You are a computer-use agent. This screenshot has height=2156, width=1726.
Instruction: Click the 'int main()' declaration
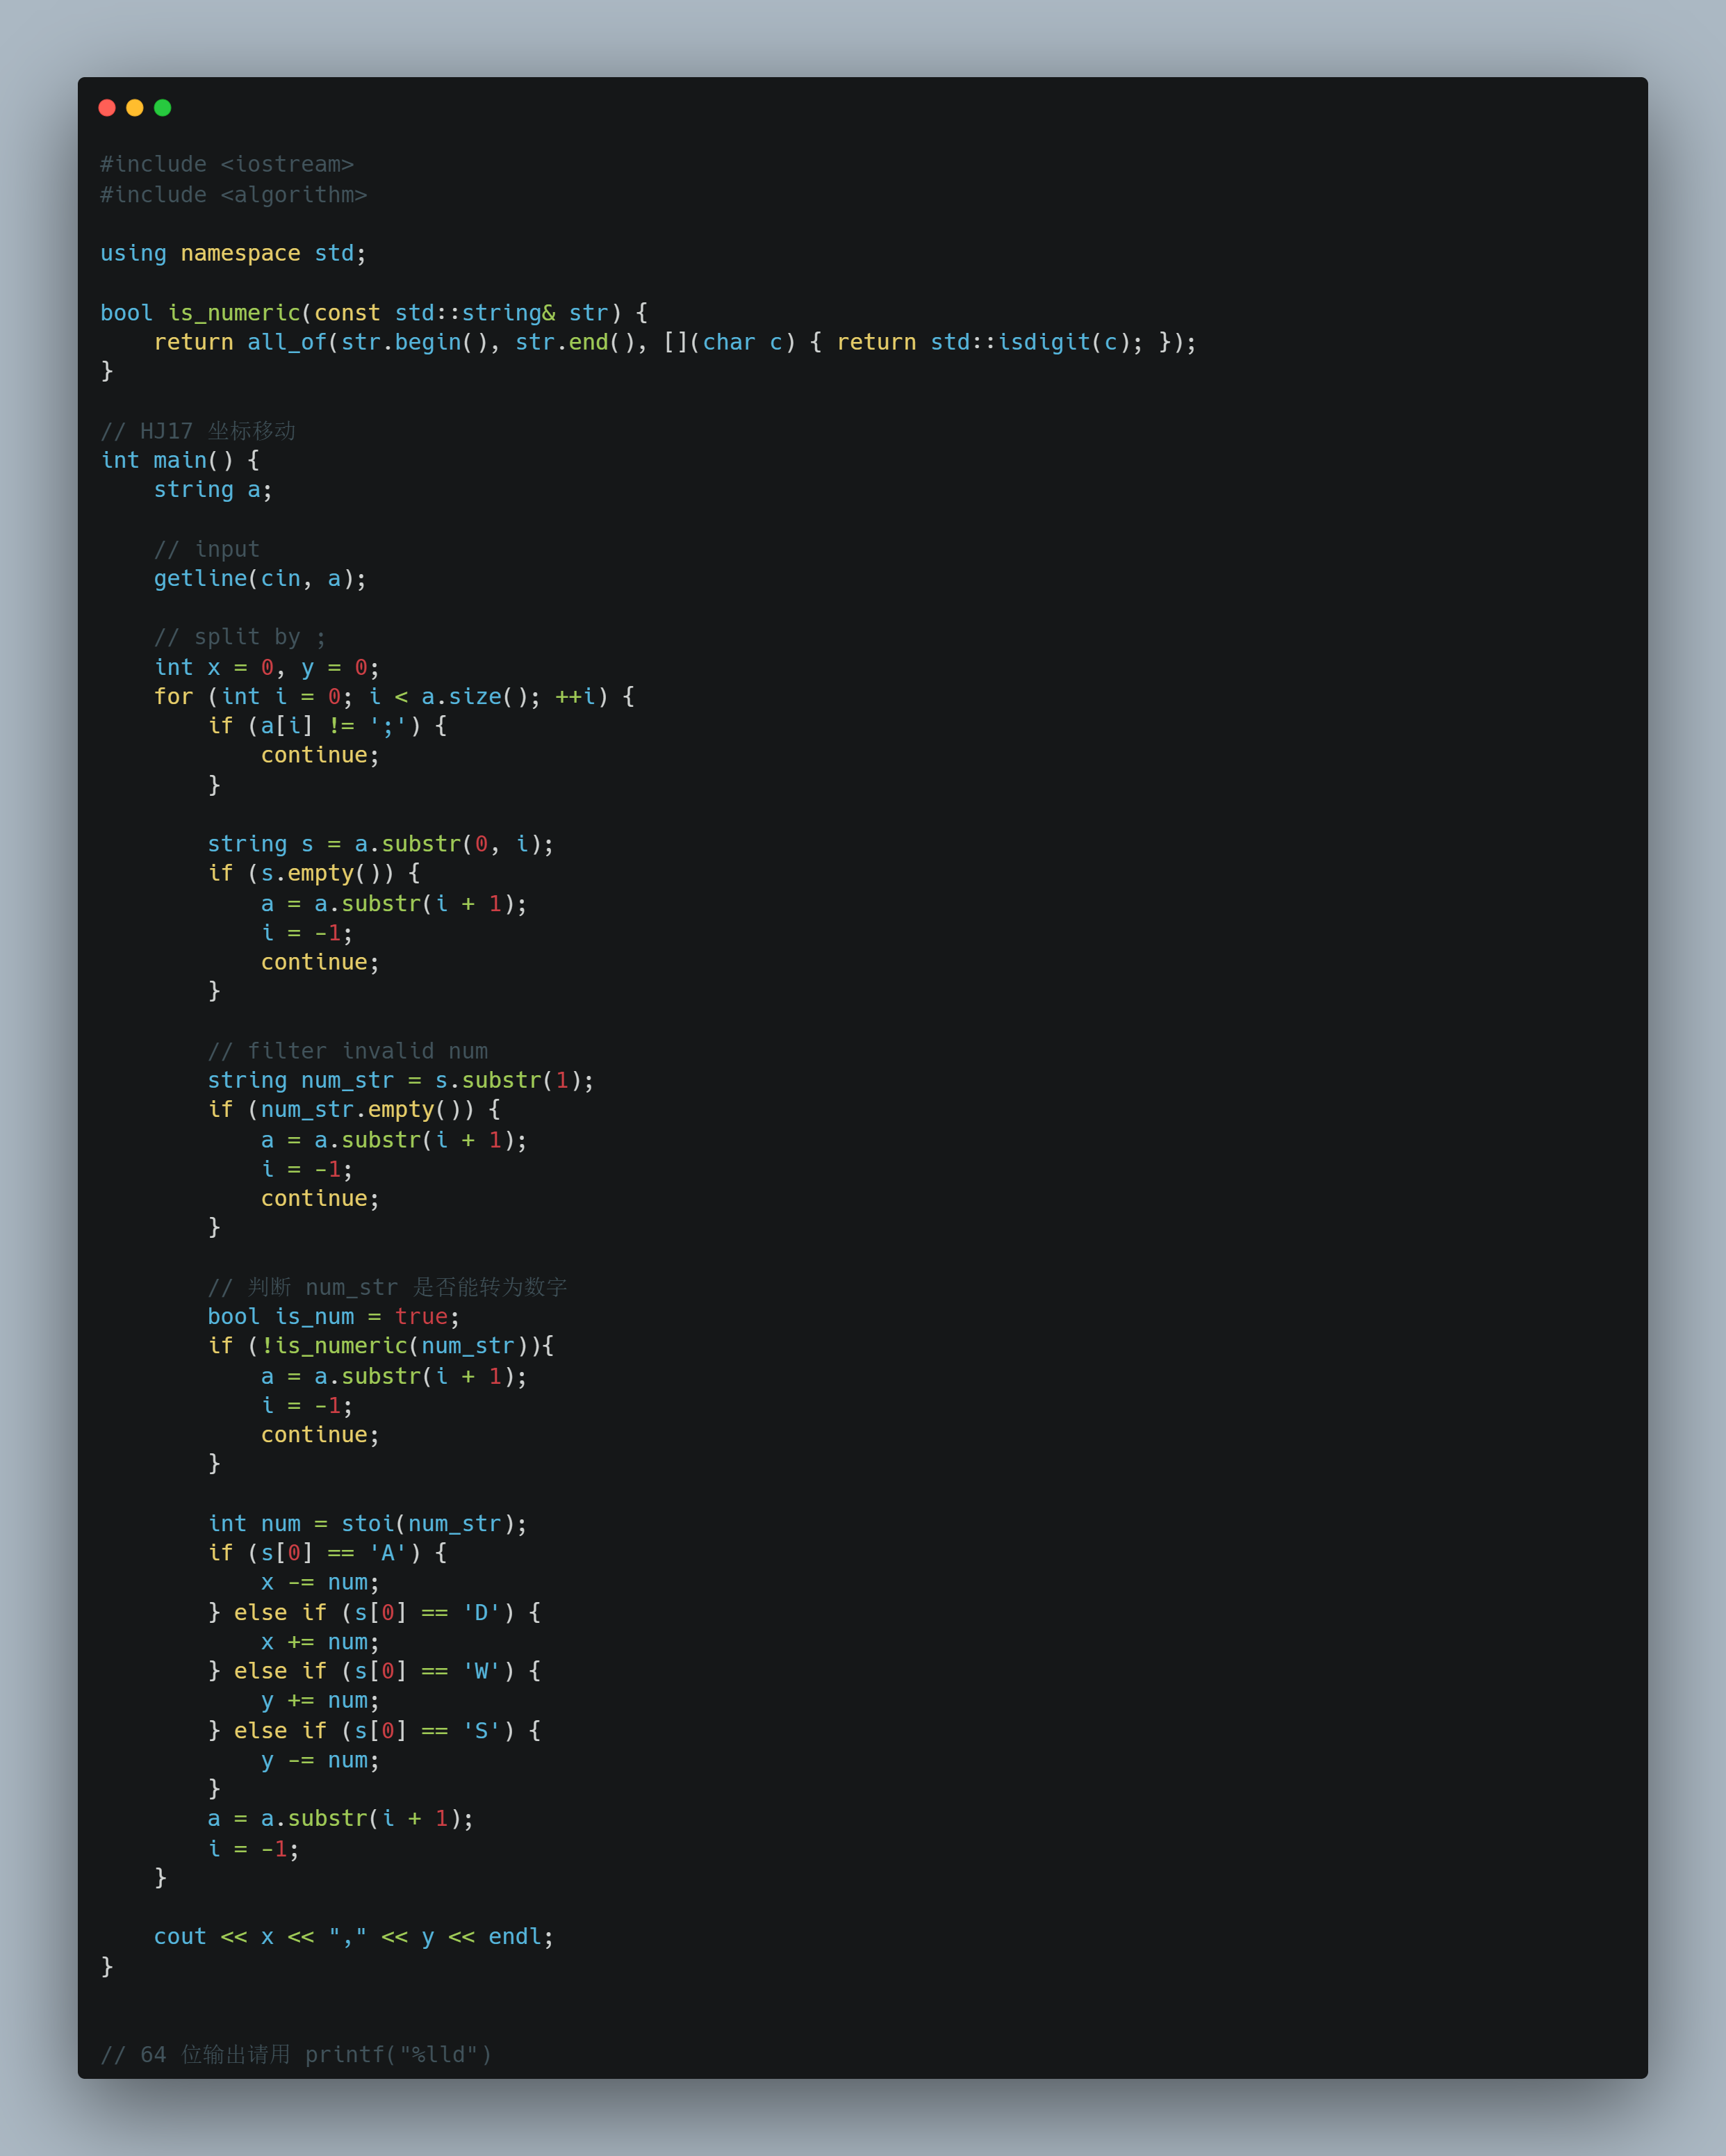pyautogui.click(x=180, y=461)
